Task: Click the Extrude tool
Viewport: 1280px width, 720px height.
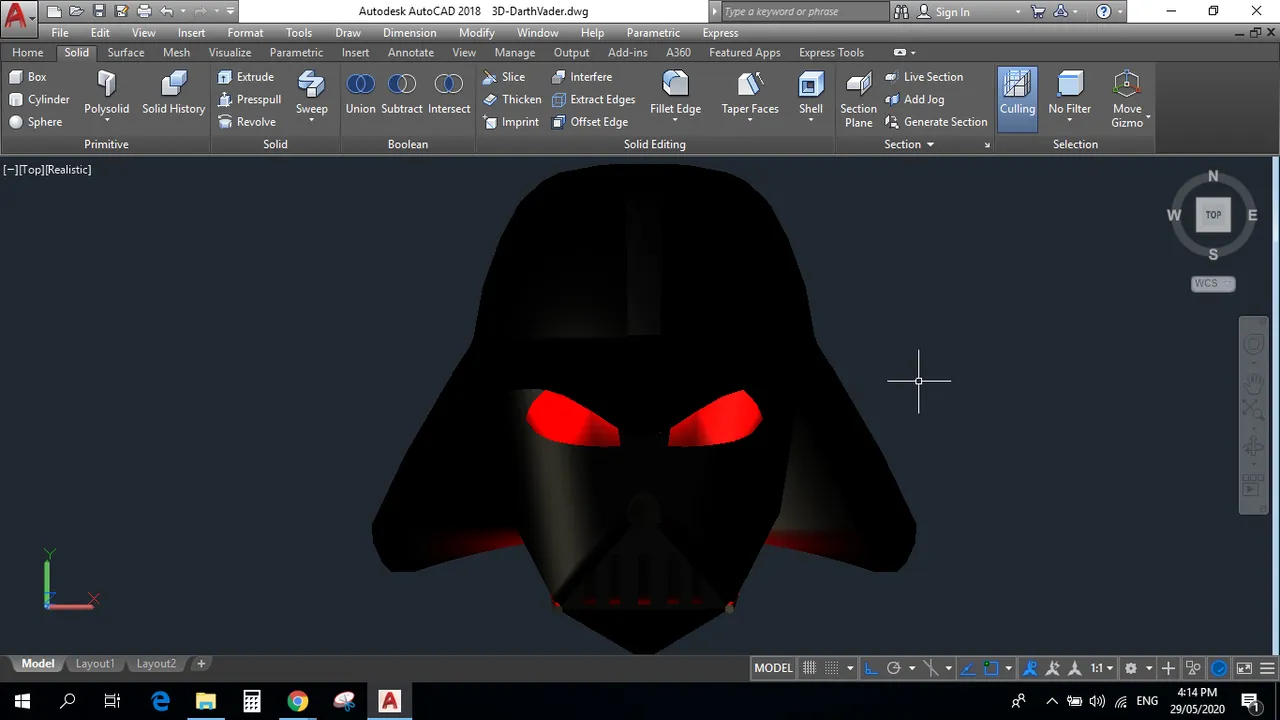Action: (x=246, y=77)
